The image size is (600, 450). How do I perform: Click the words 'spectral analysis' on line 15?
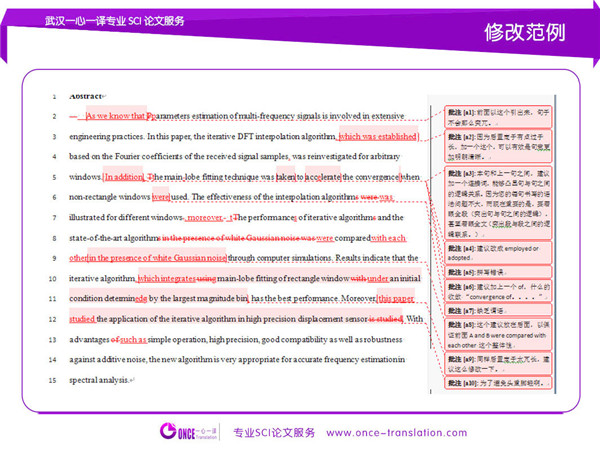99,380
